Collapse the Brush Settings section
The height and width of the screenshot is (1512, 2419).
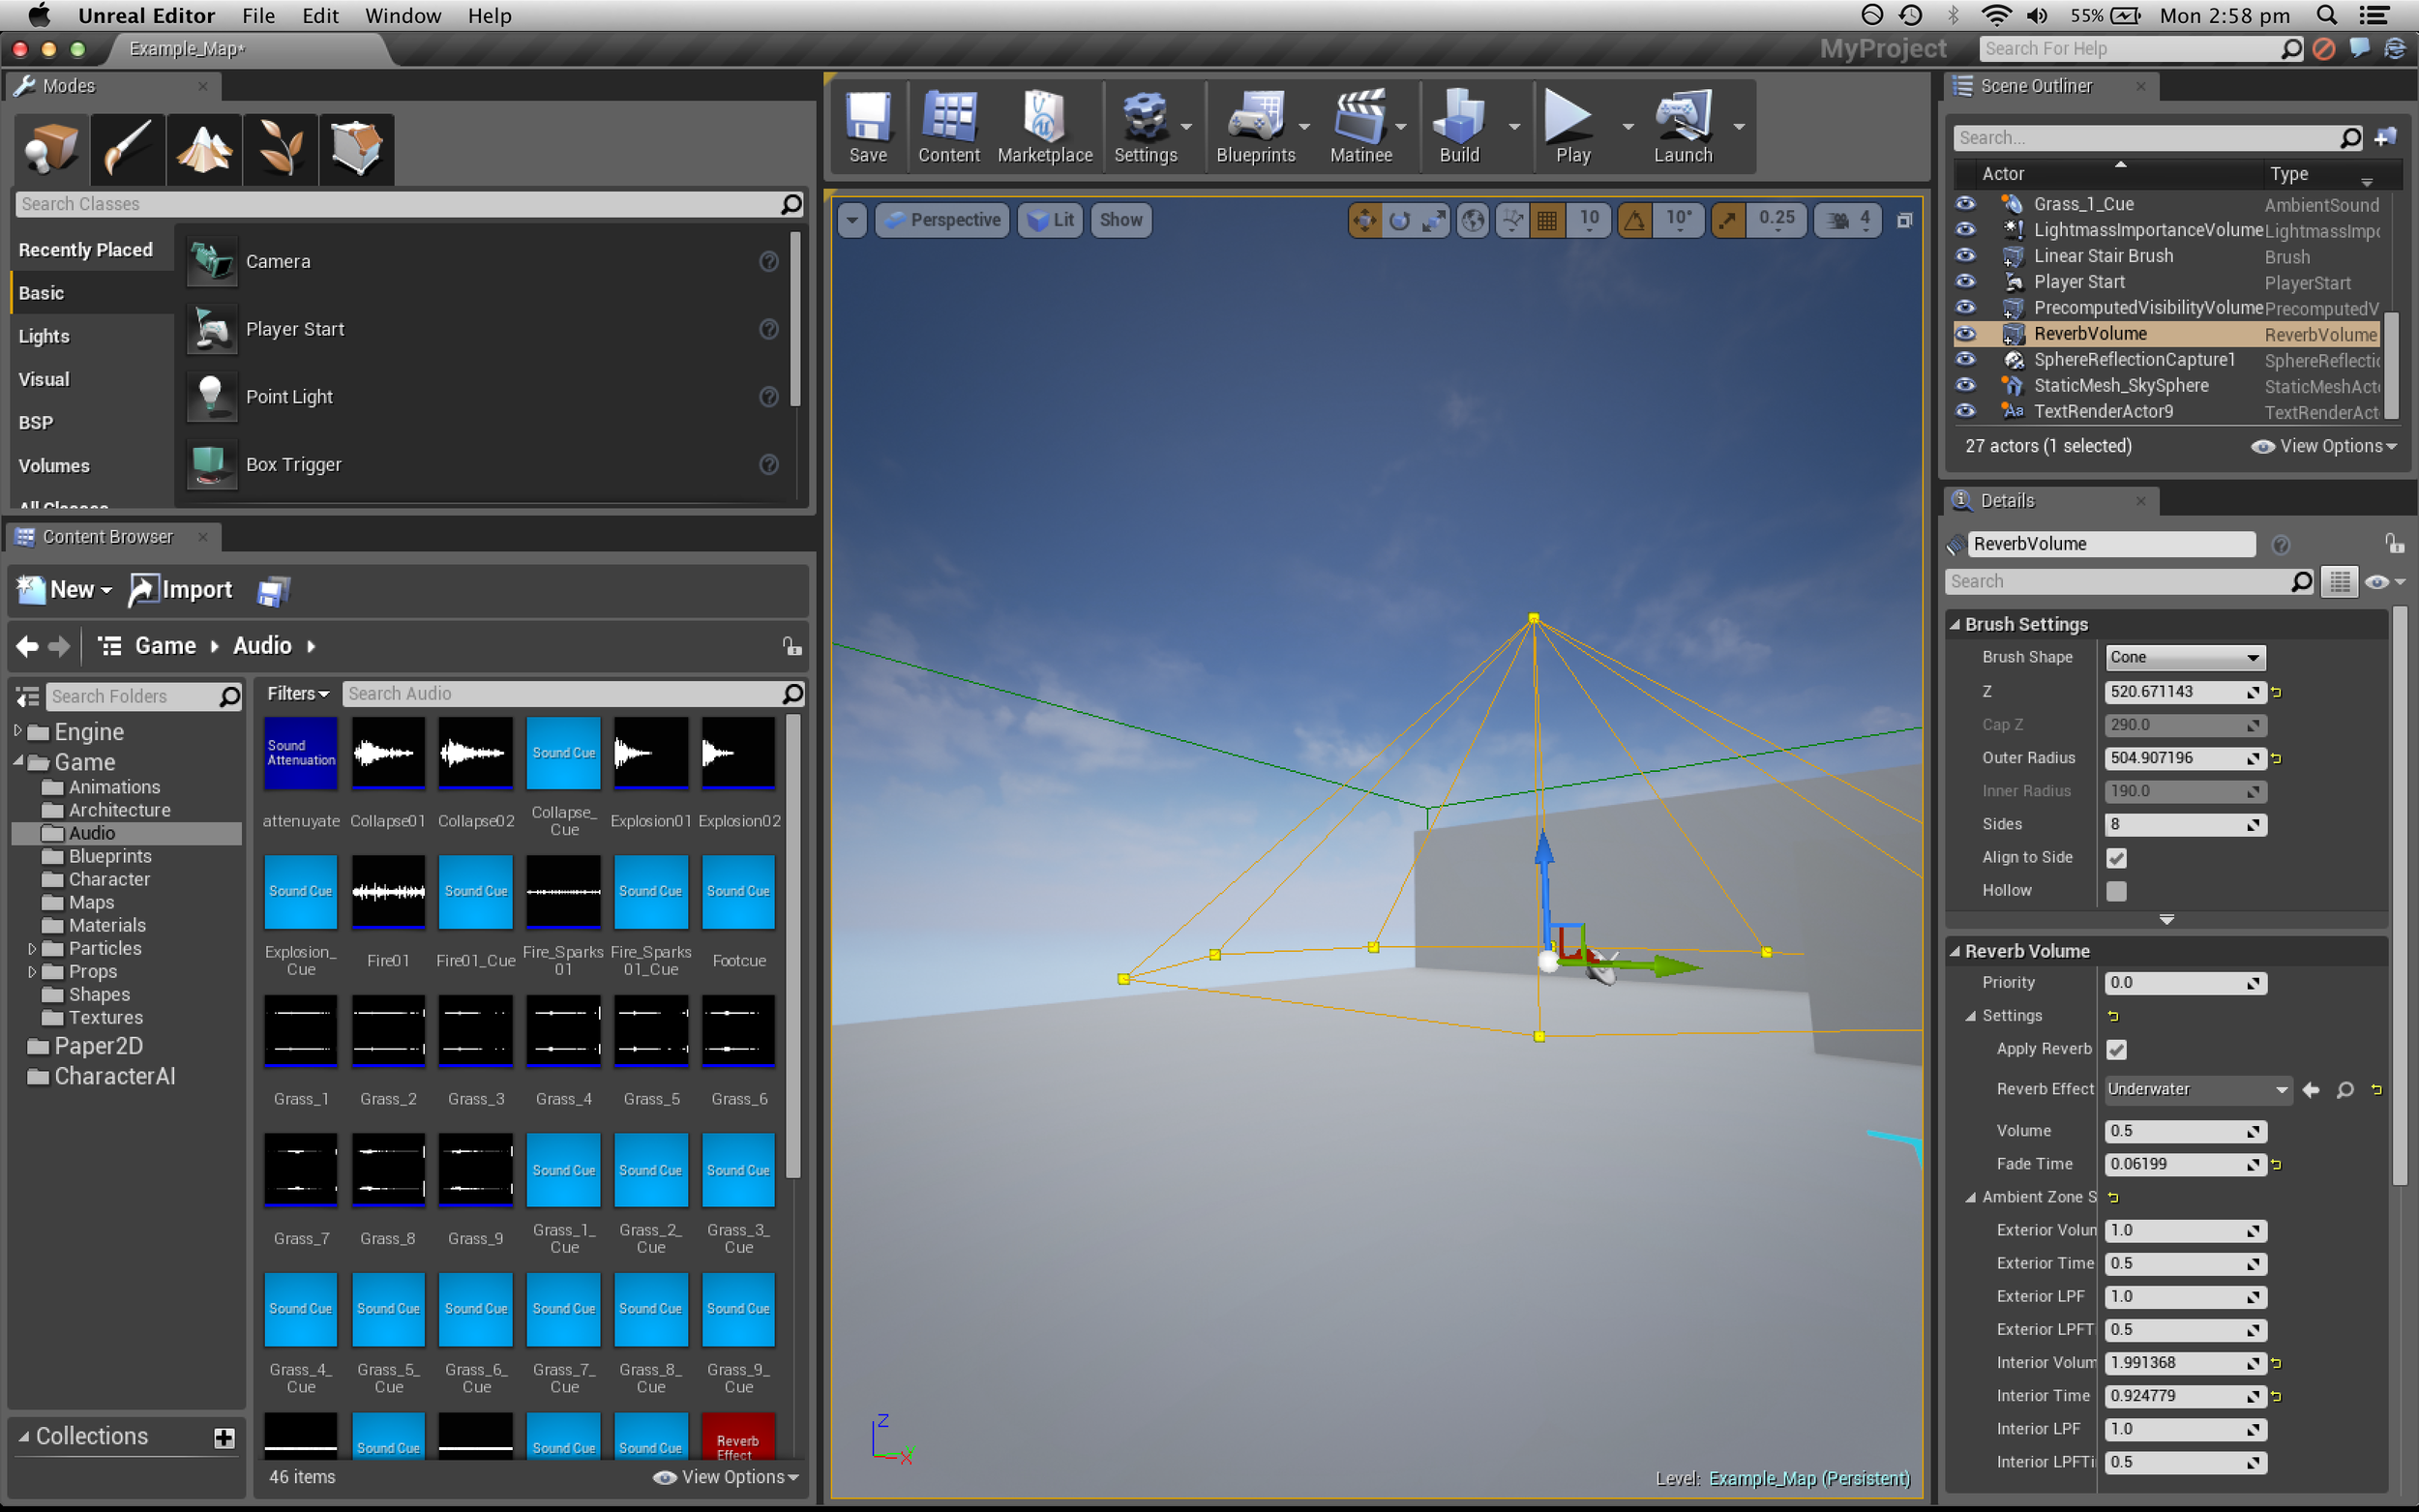click(1955, 624)
